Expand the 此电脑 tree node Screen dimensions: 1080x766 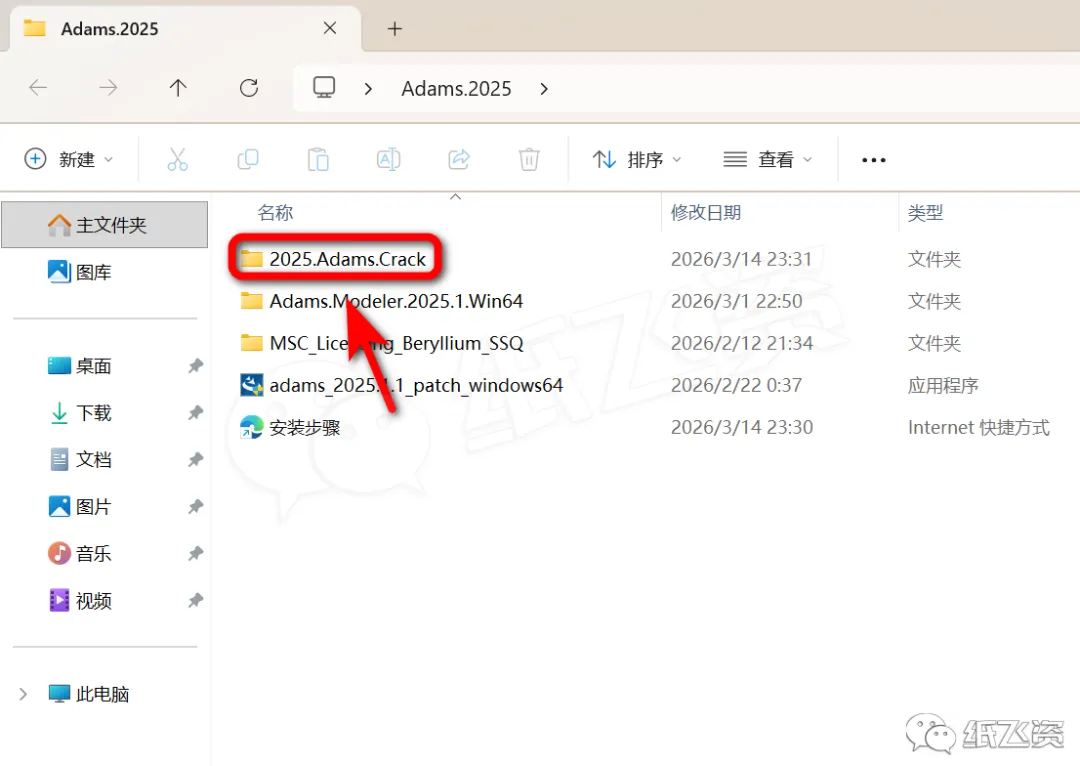(x=23, y=694)
